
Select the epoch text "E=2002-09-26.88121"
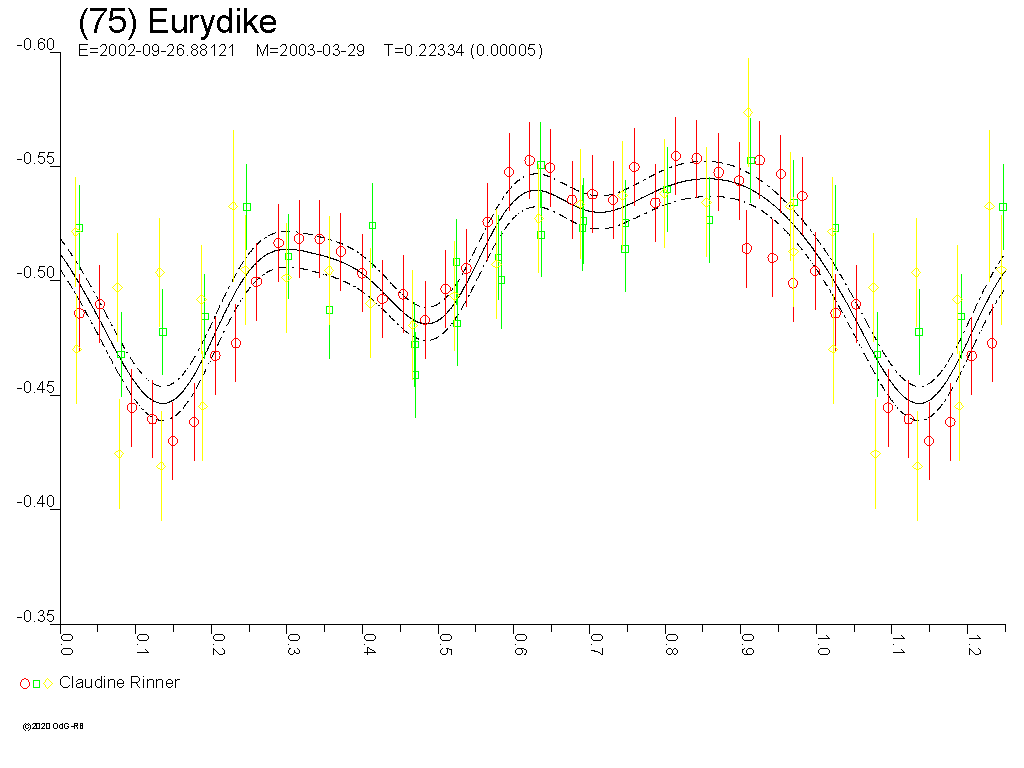[157, 51]
